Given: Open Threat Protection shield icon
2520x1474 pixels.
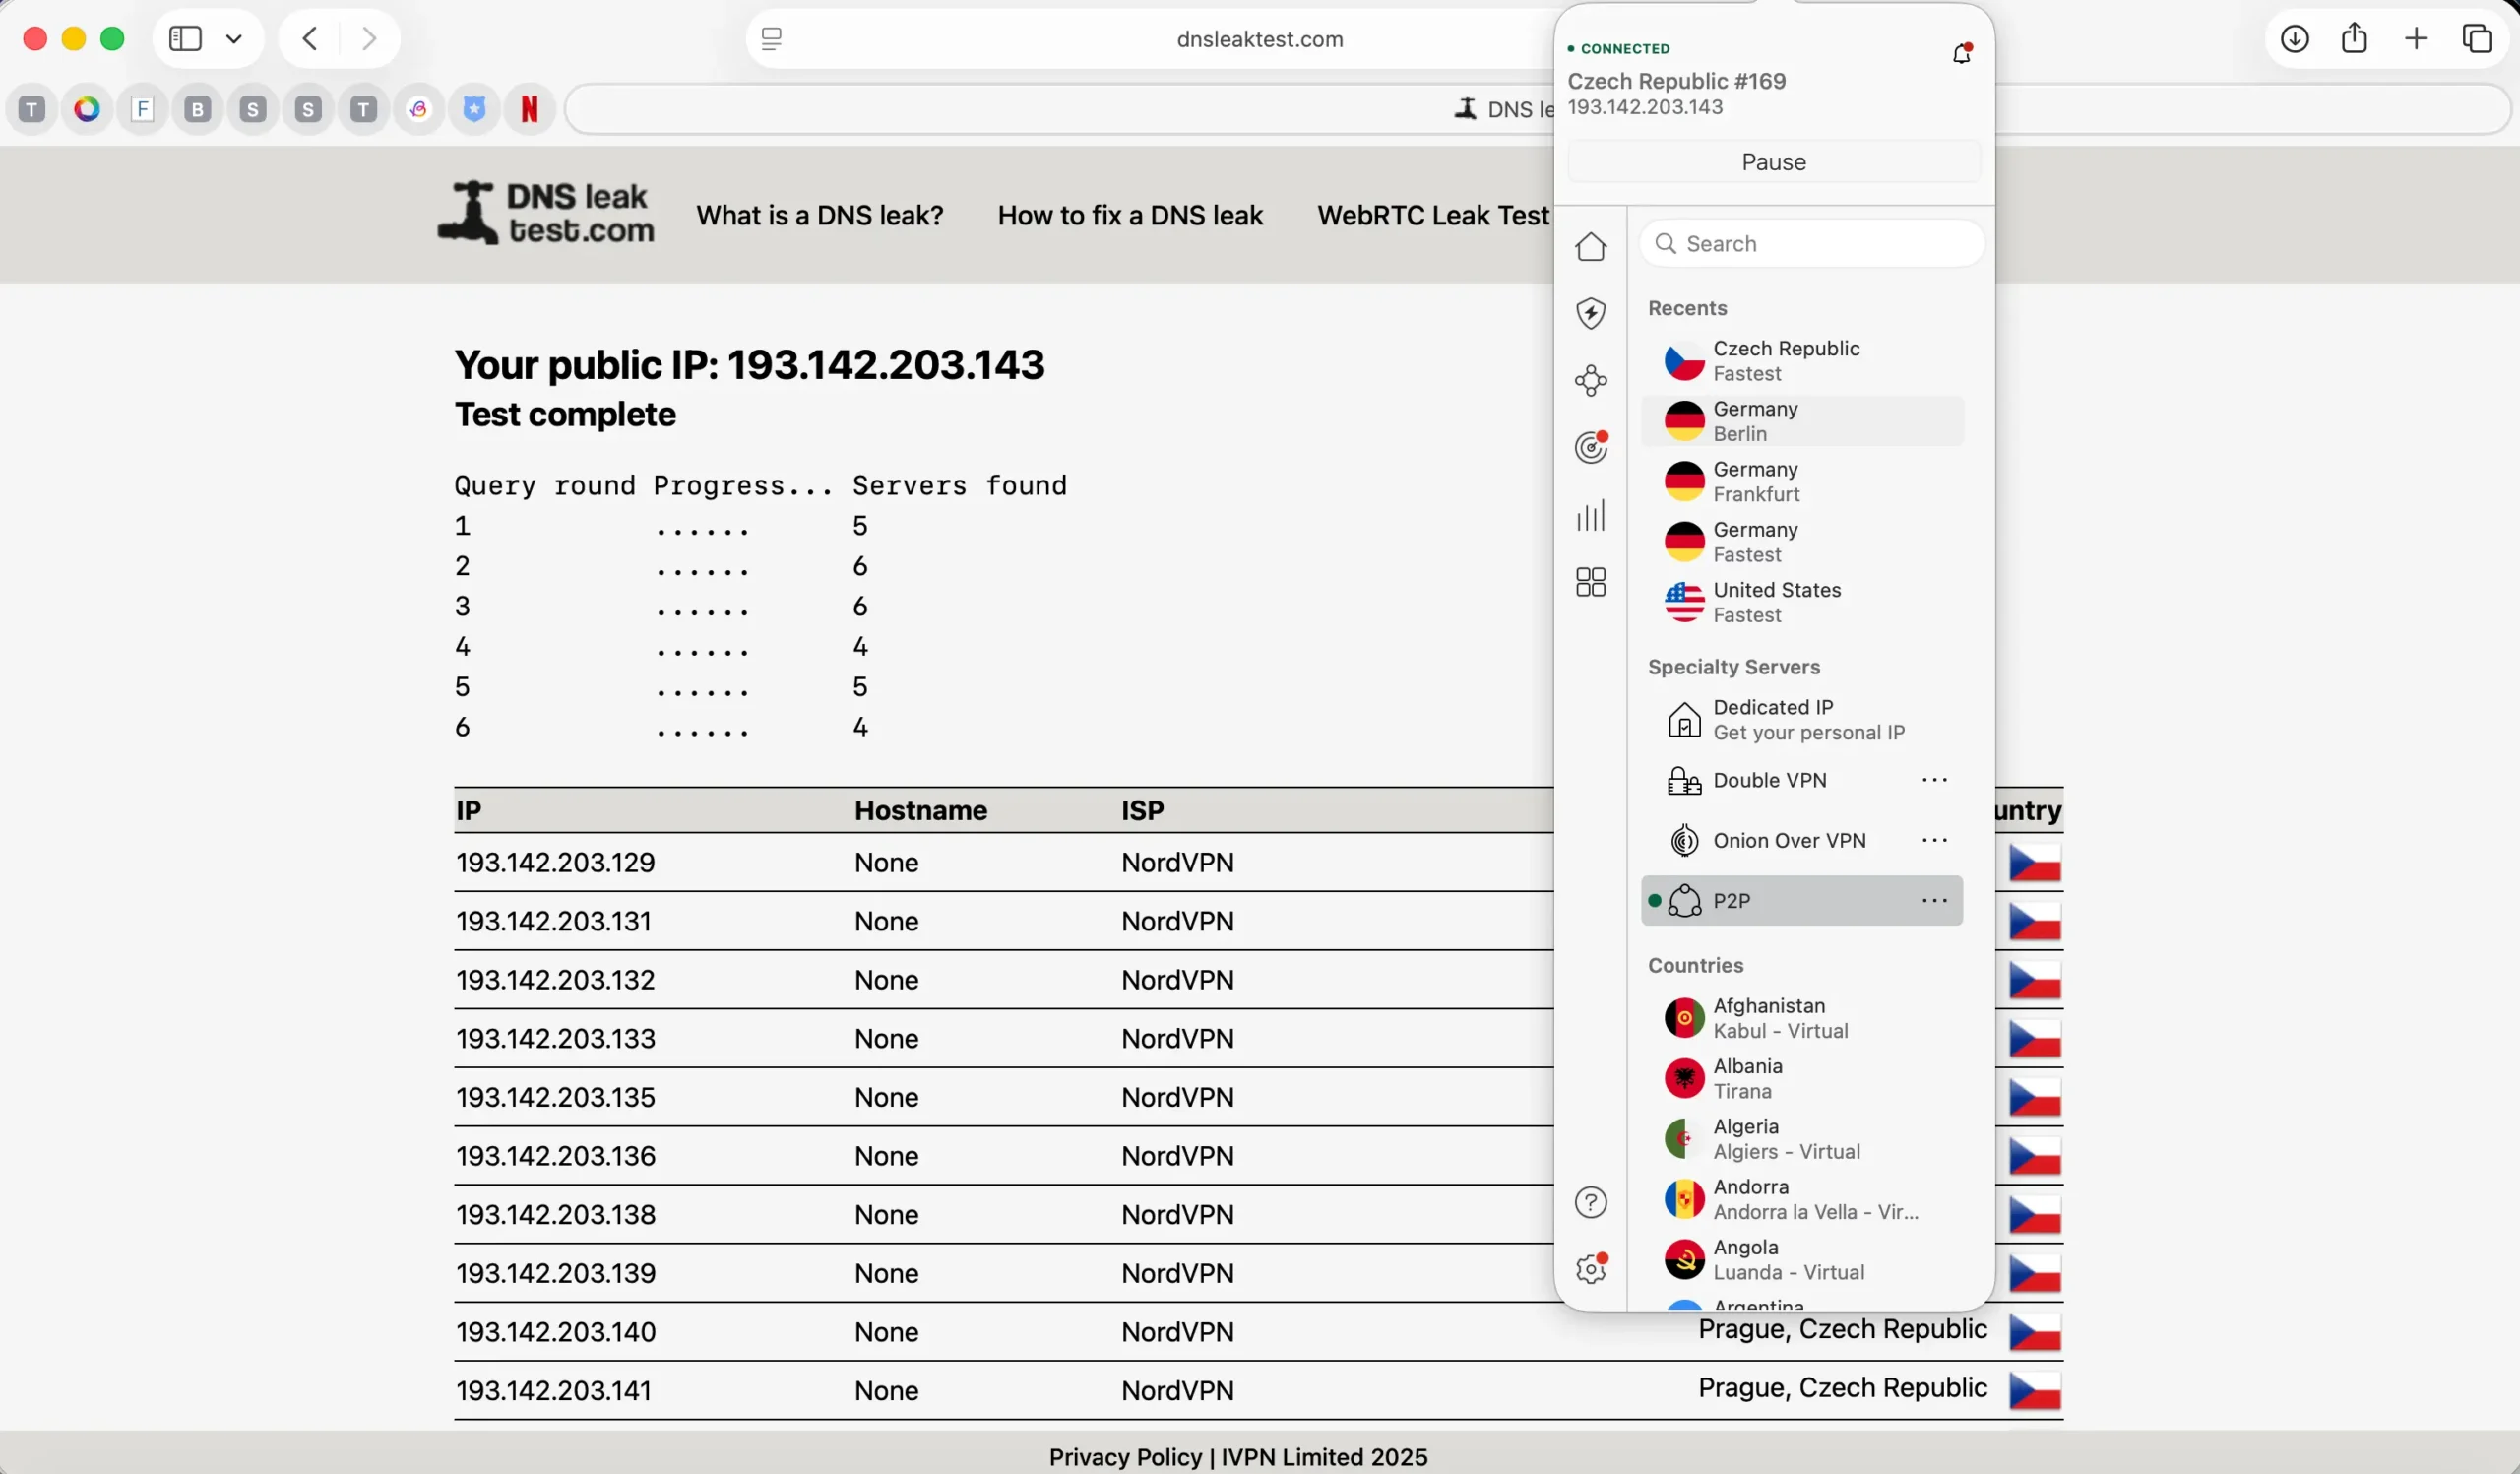Looking at the screenshot, I should tap(1591, 313).
